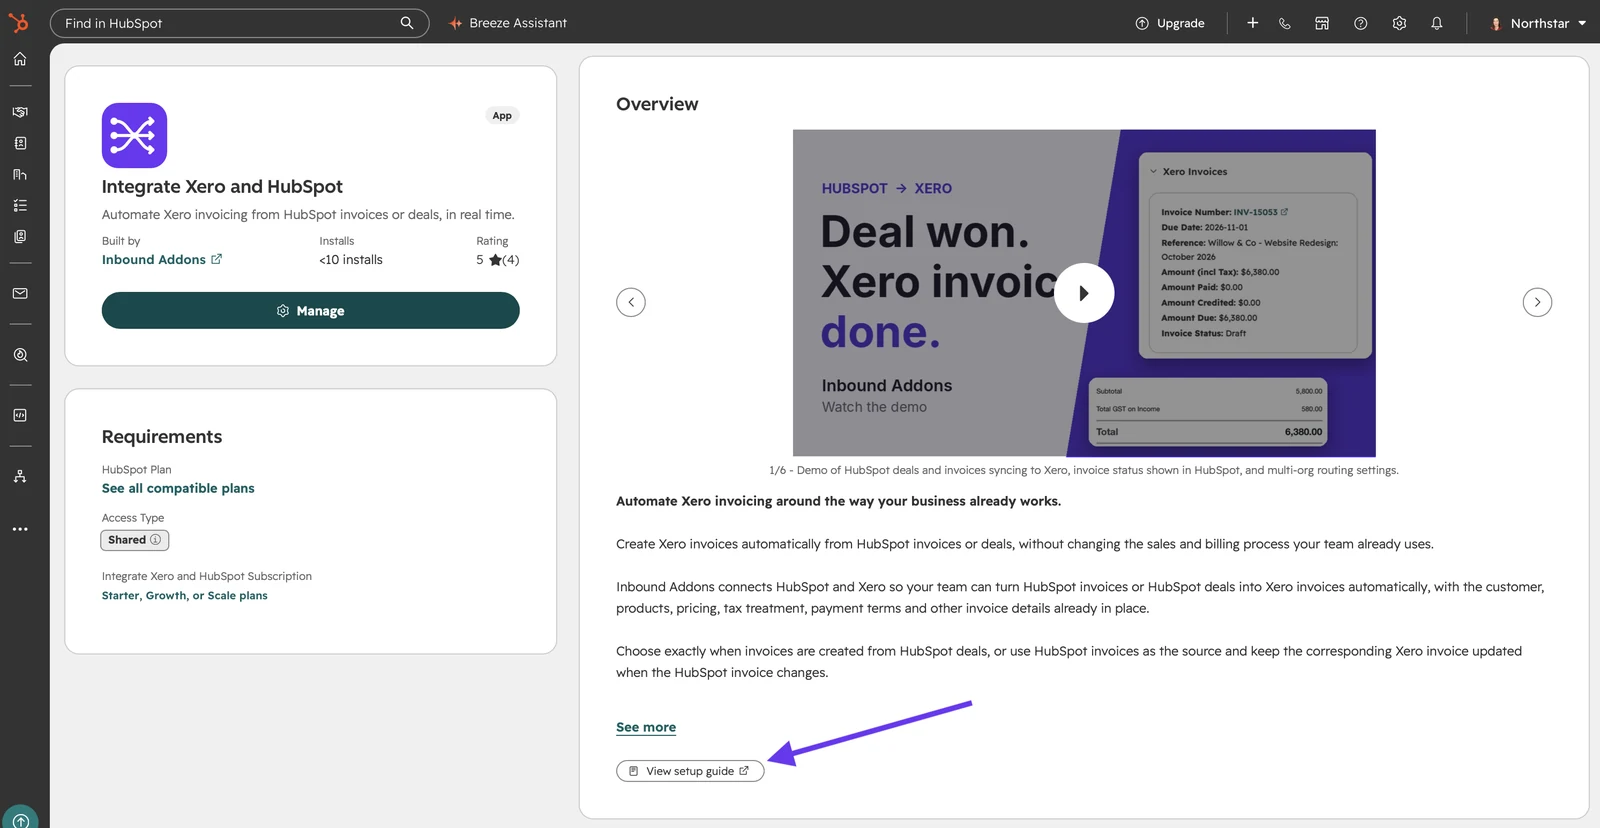Open the code snippet icon in sidebar
Image resolution: width=1600 pixels, height=828 pixels.
click(20, 415)
